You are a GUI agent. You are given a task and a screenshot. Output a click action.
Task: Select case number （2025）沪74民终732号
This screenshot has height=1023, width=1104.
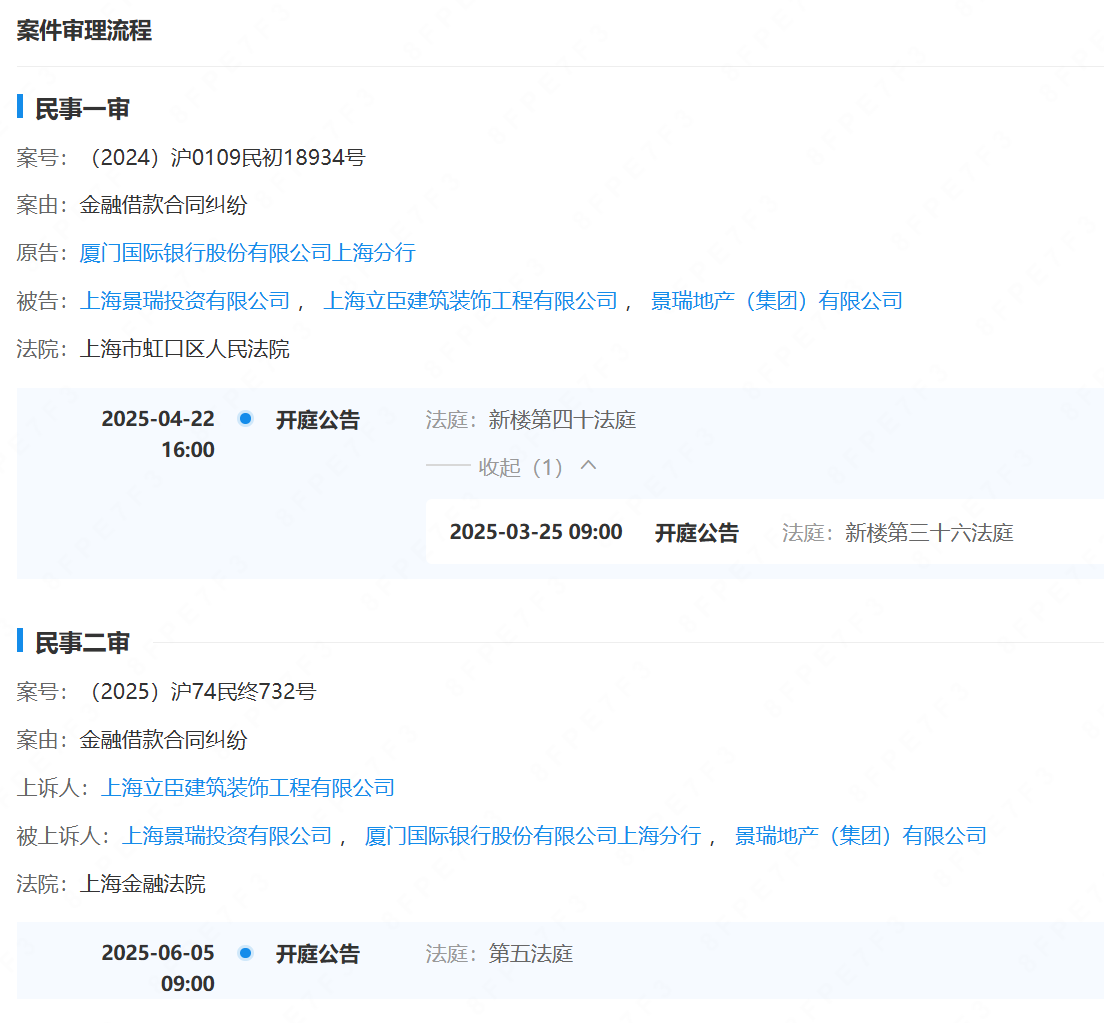point(199,691)
